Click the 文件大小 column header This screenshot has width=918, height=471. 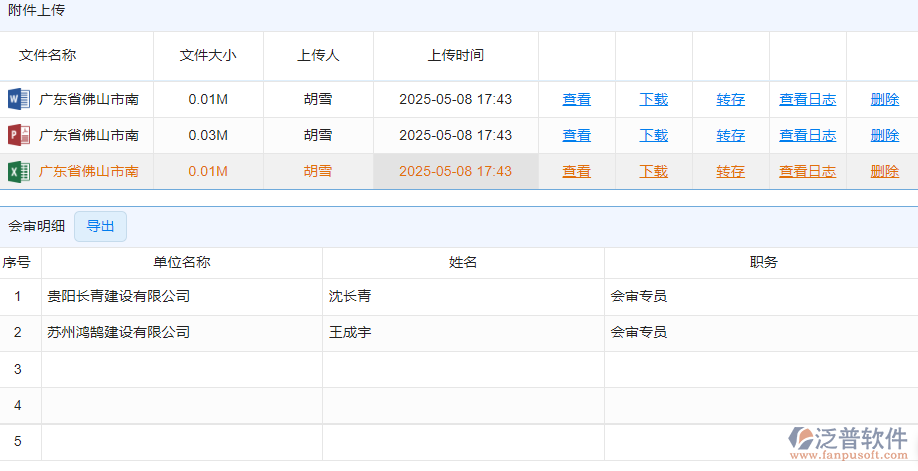207,55
